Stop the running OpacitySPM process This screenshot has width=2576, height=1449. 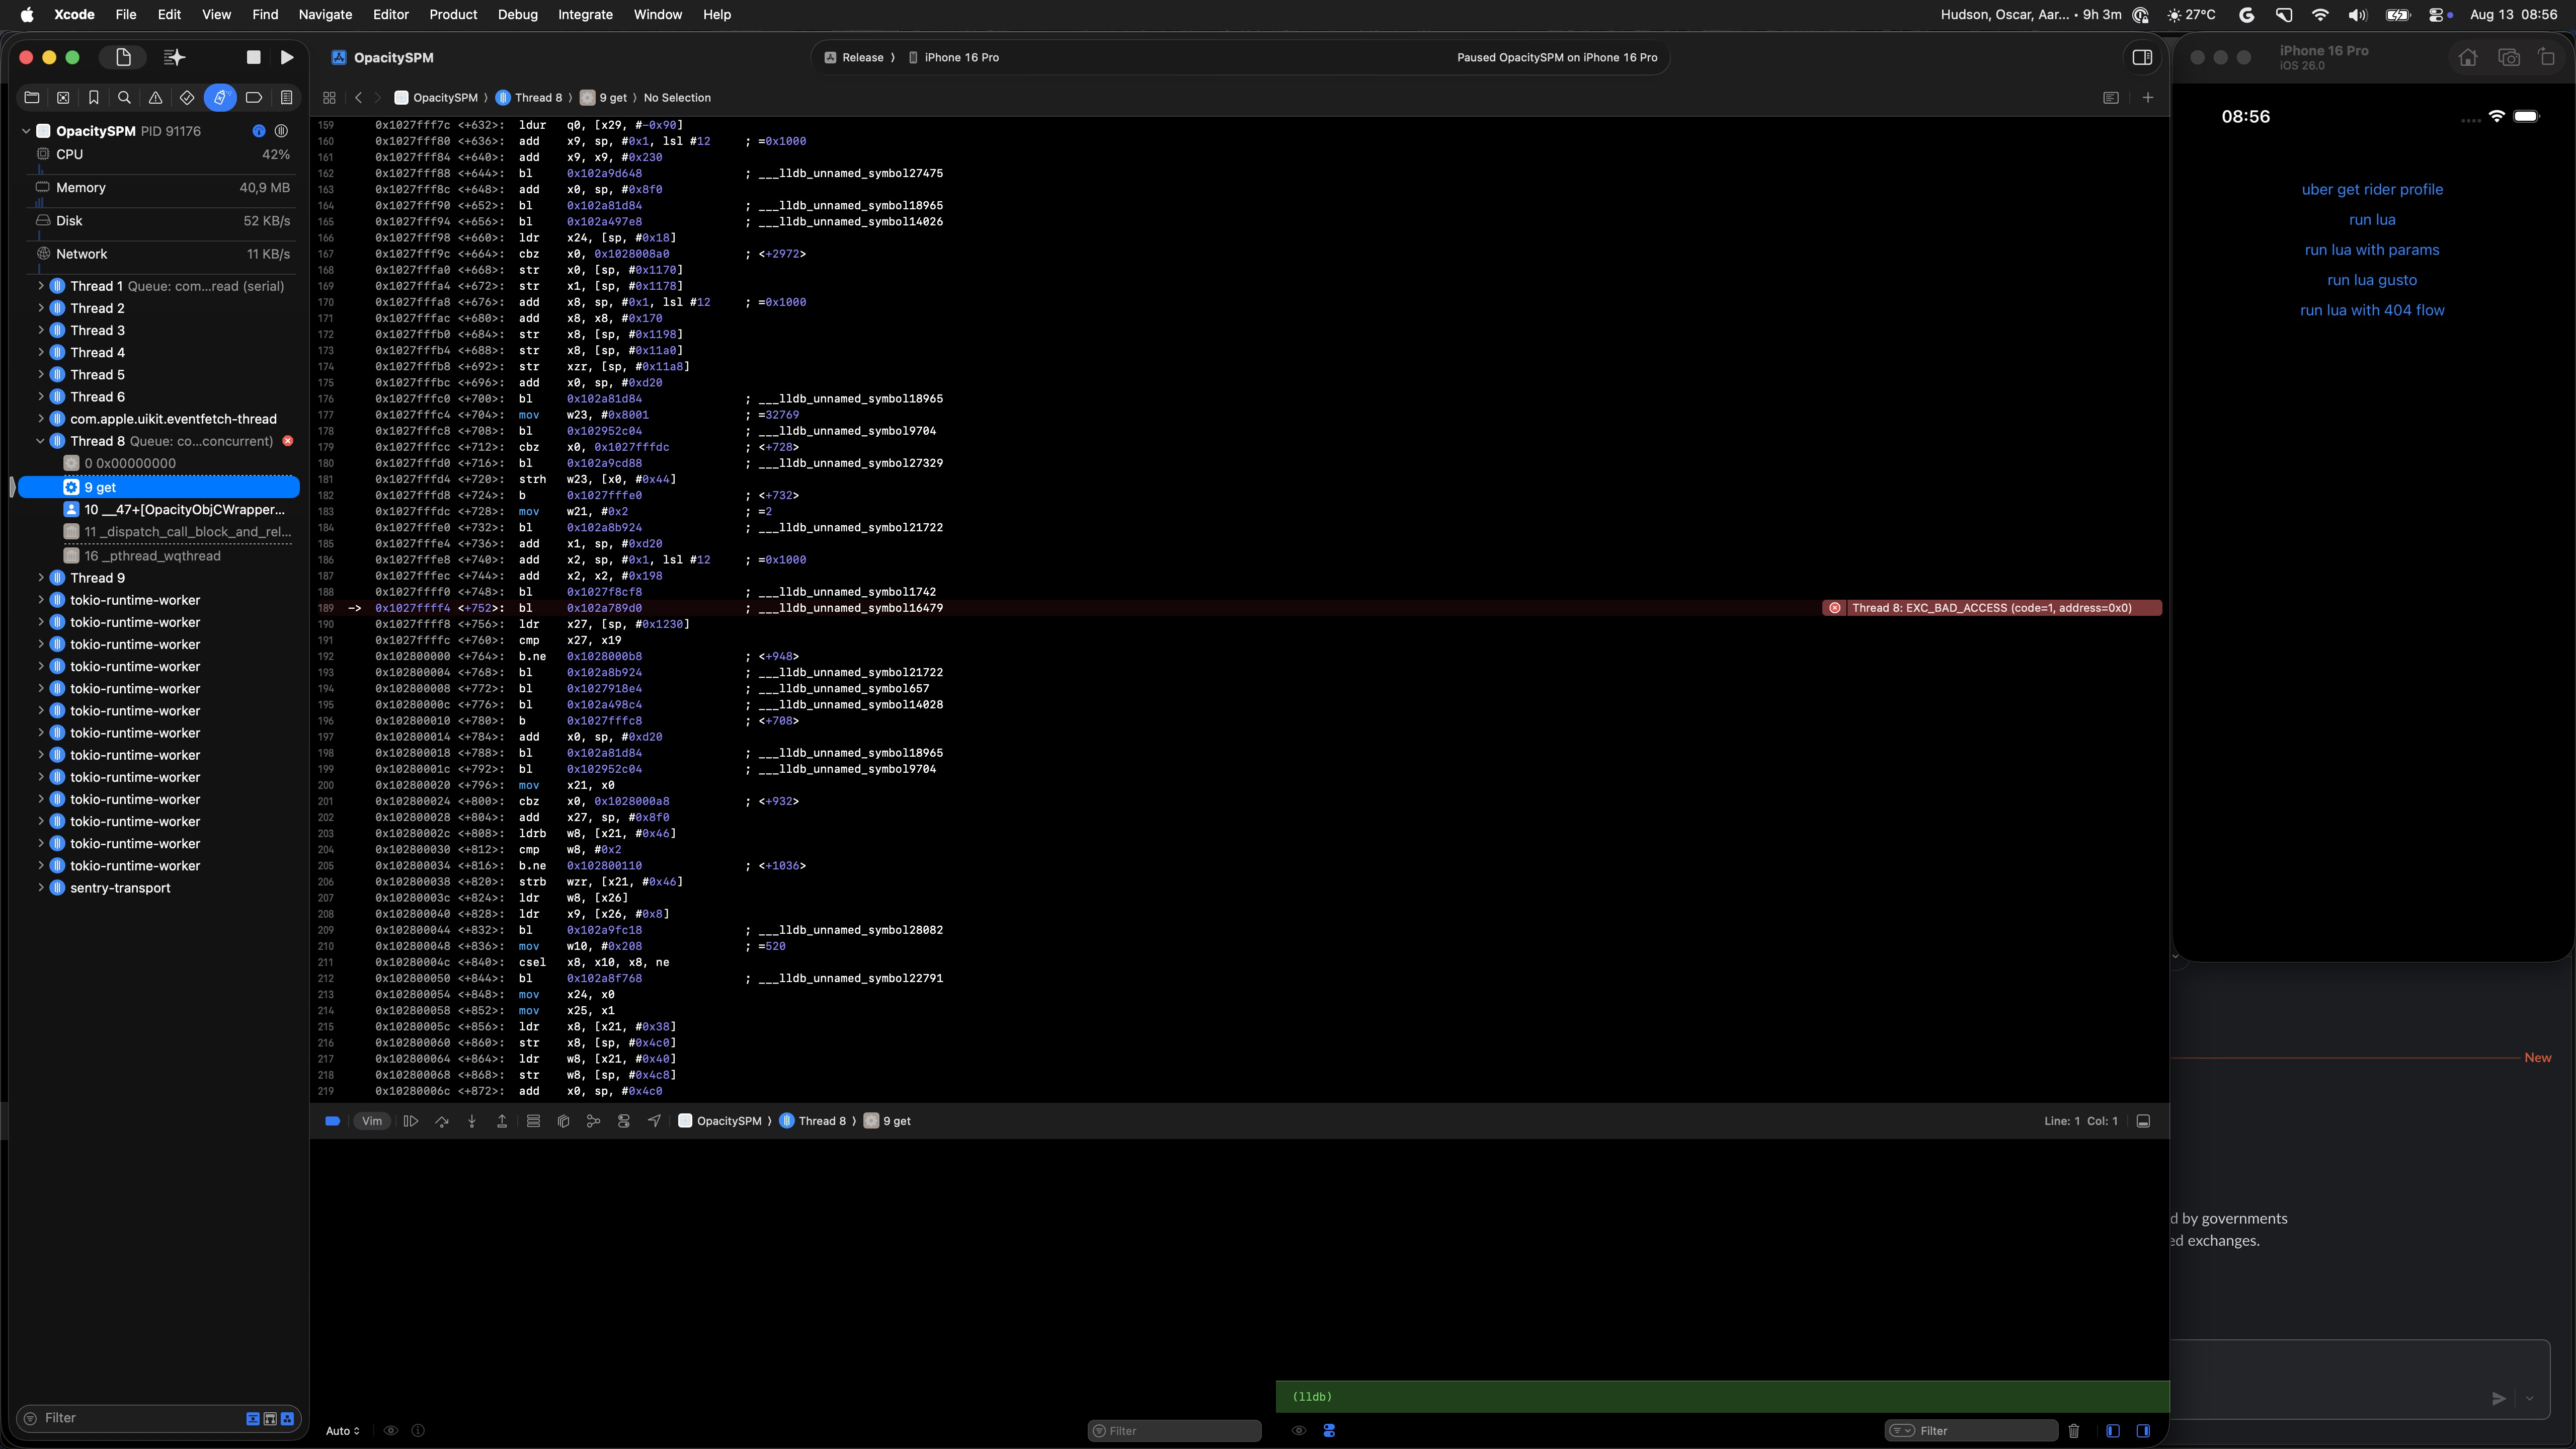pos(253,57)
